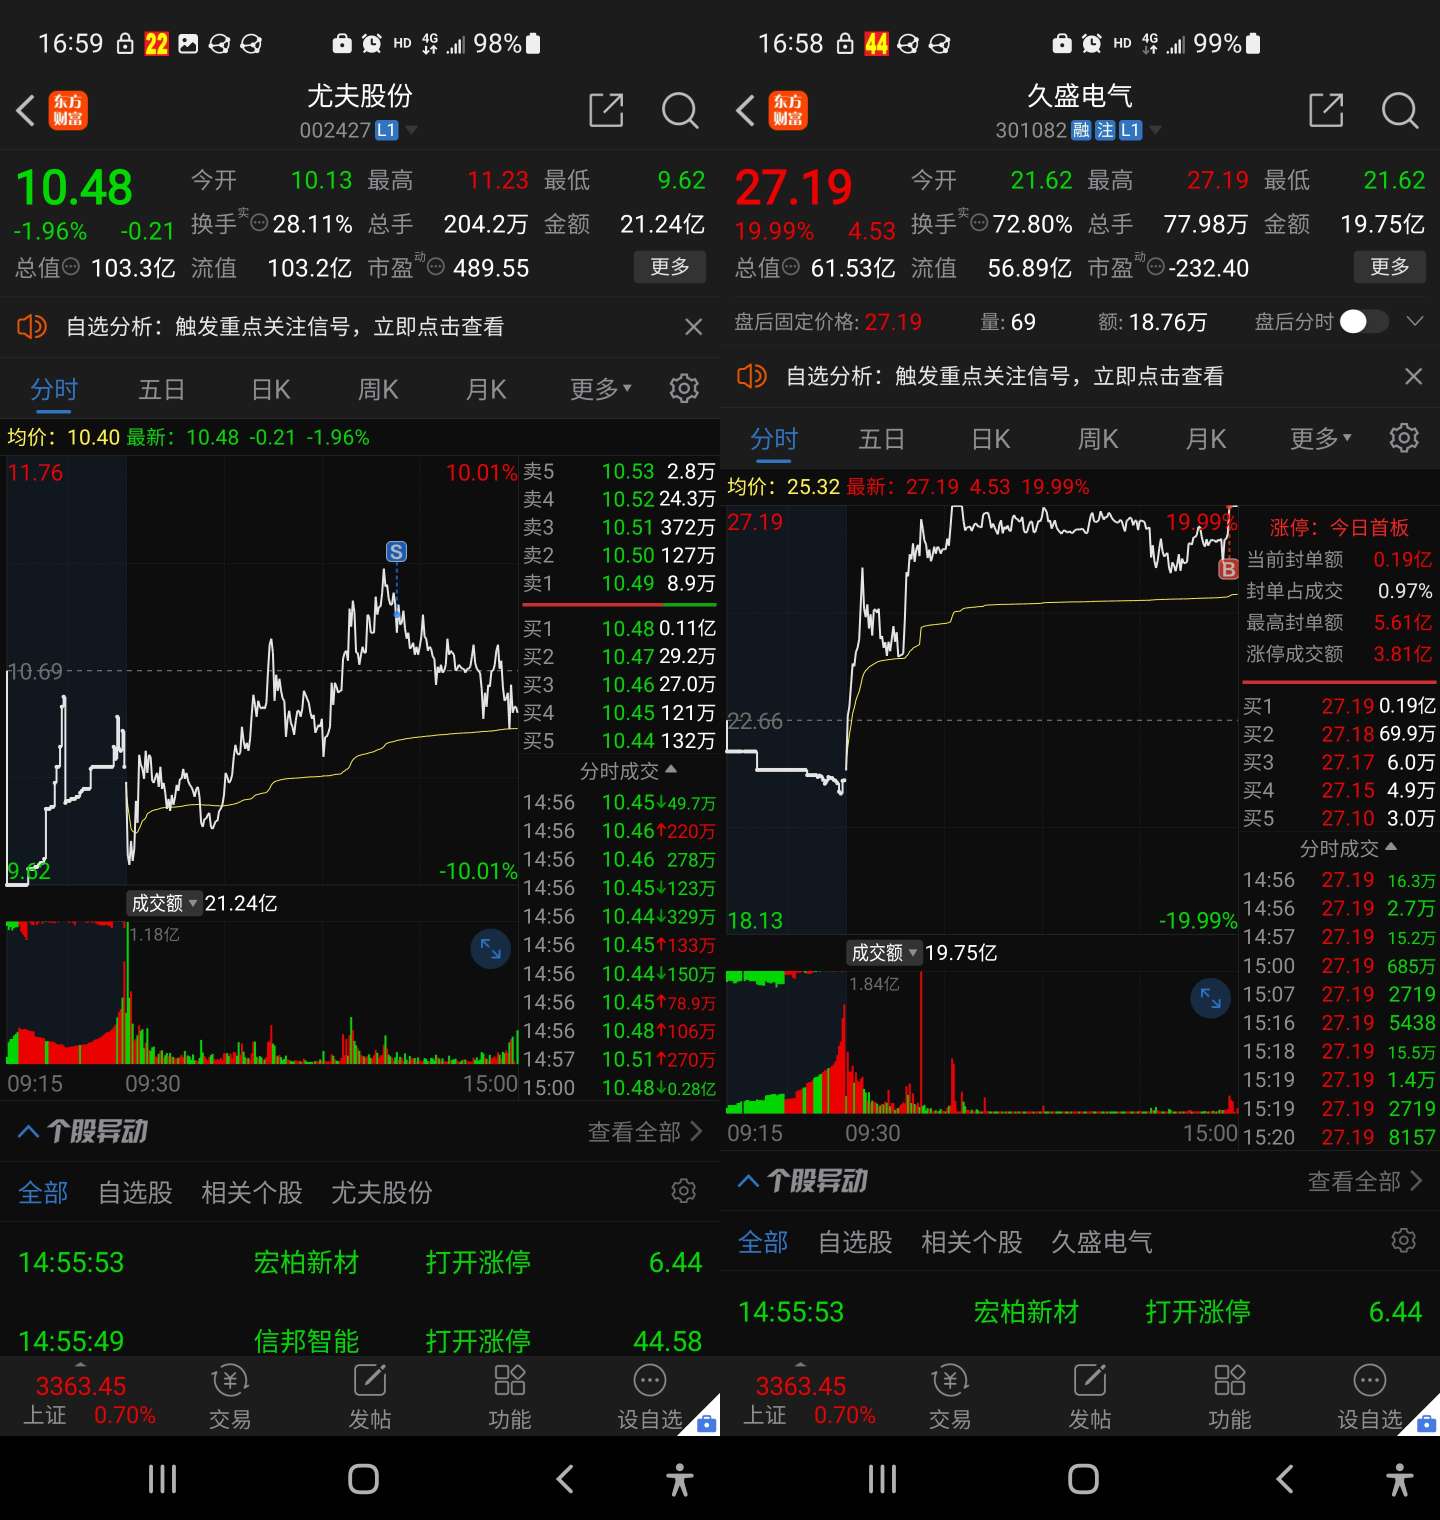Select 自选股 filter on 尤夫股份 page
This screenshot has height=1520, width=1440.
(135, 1192)
